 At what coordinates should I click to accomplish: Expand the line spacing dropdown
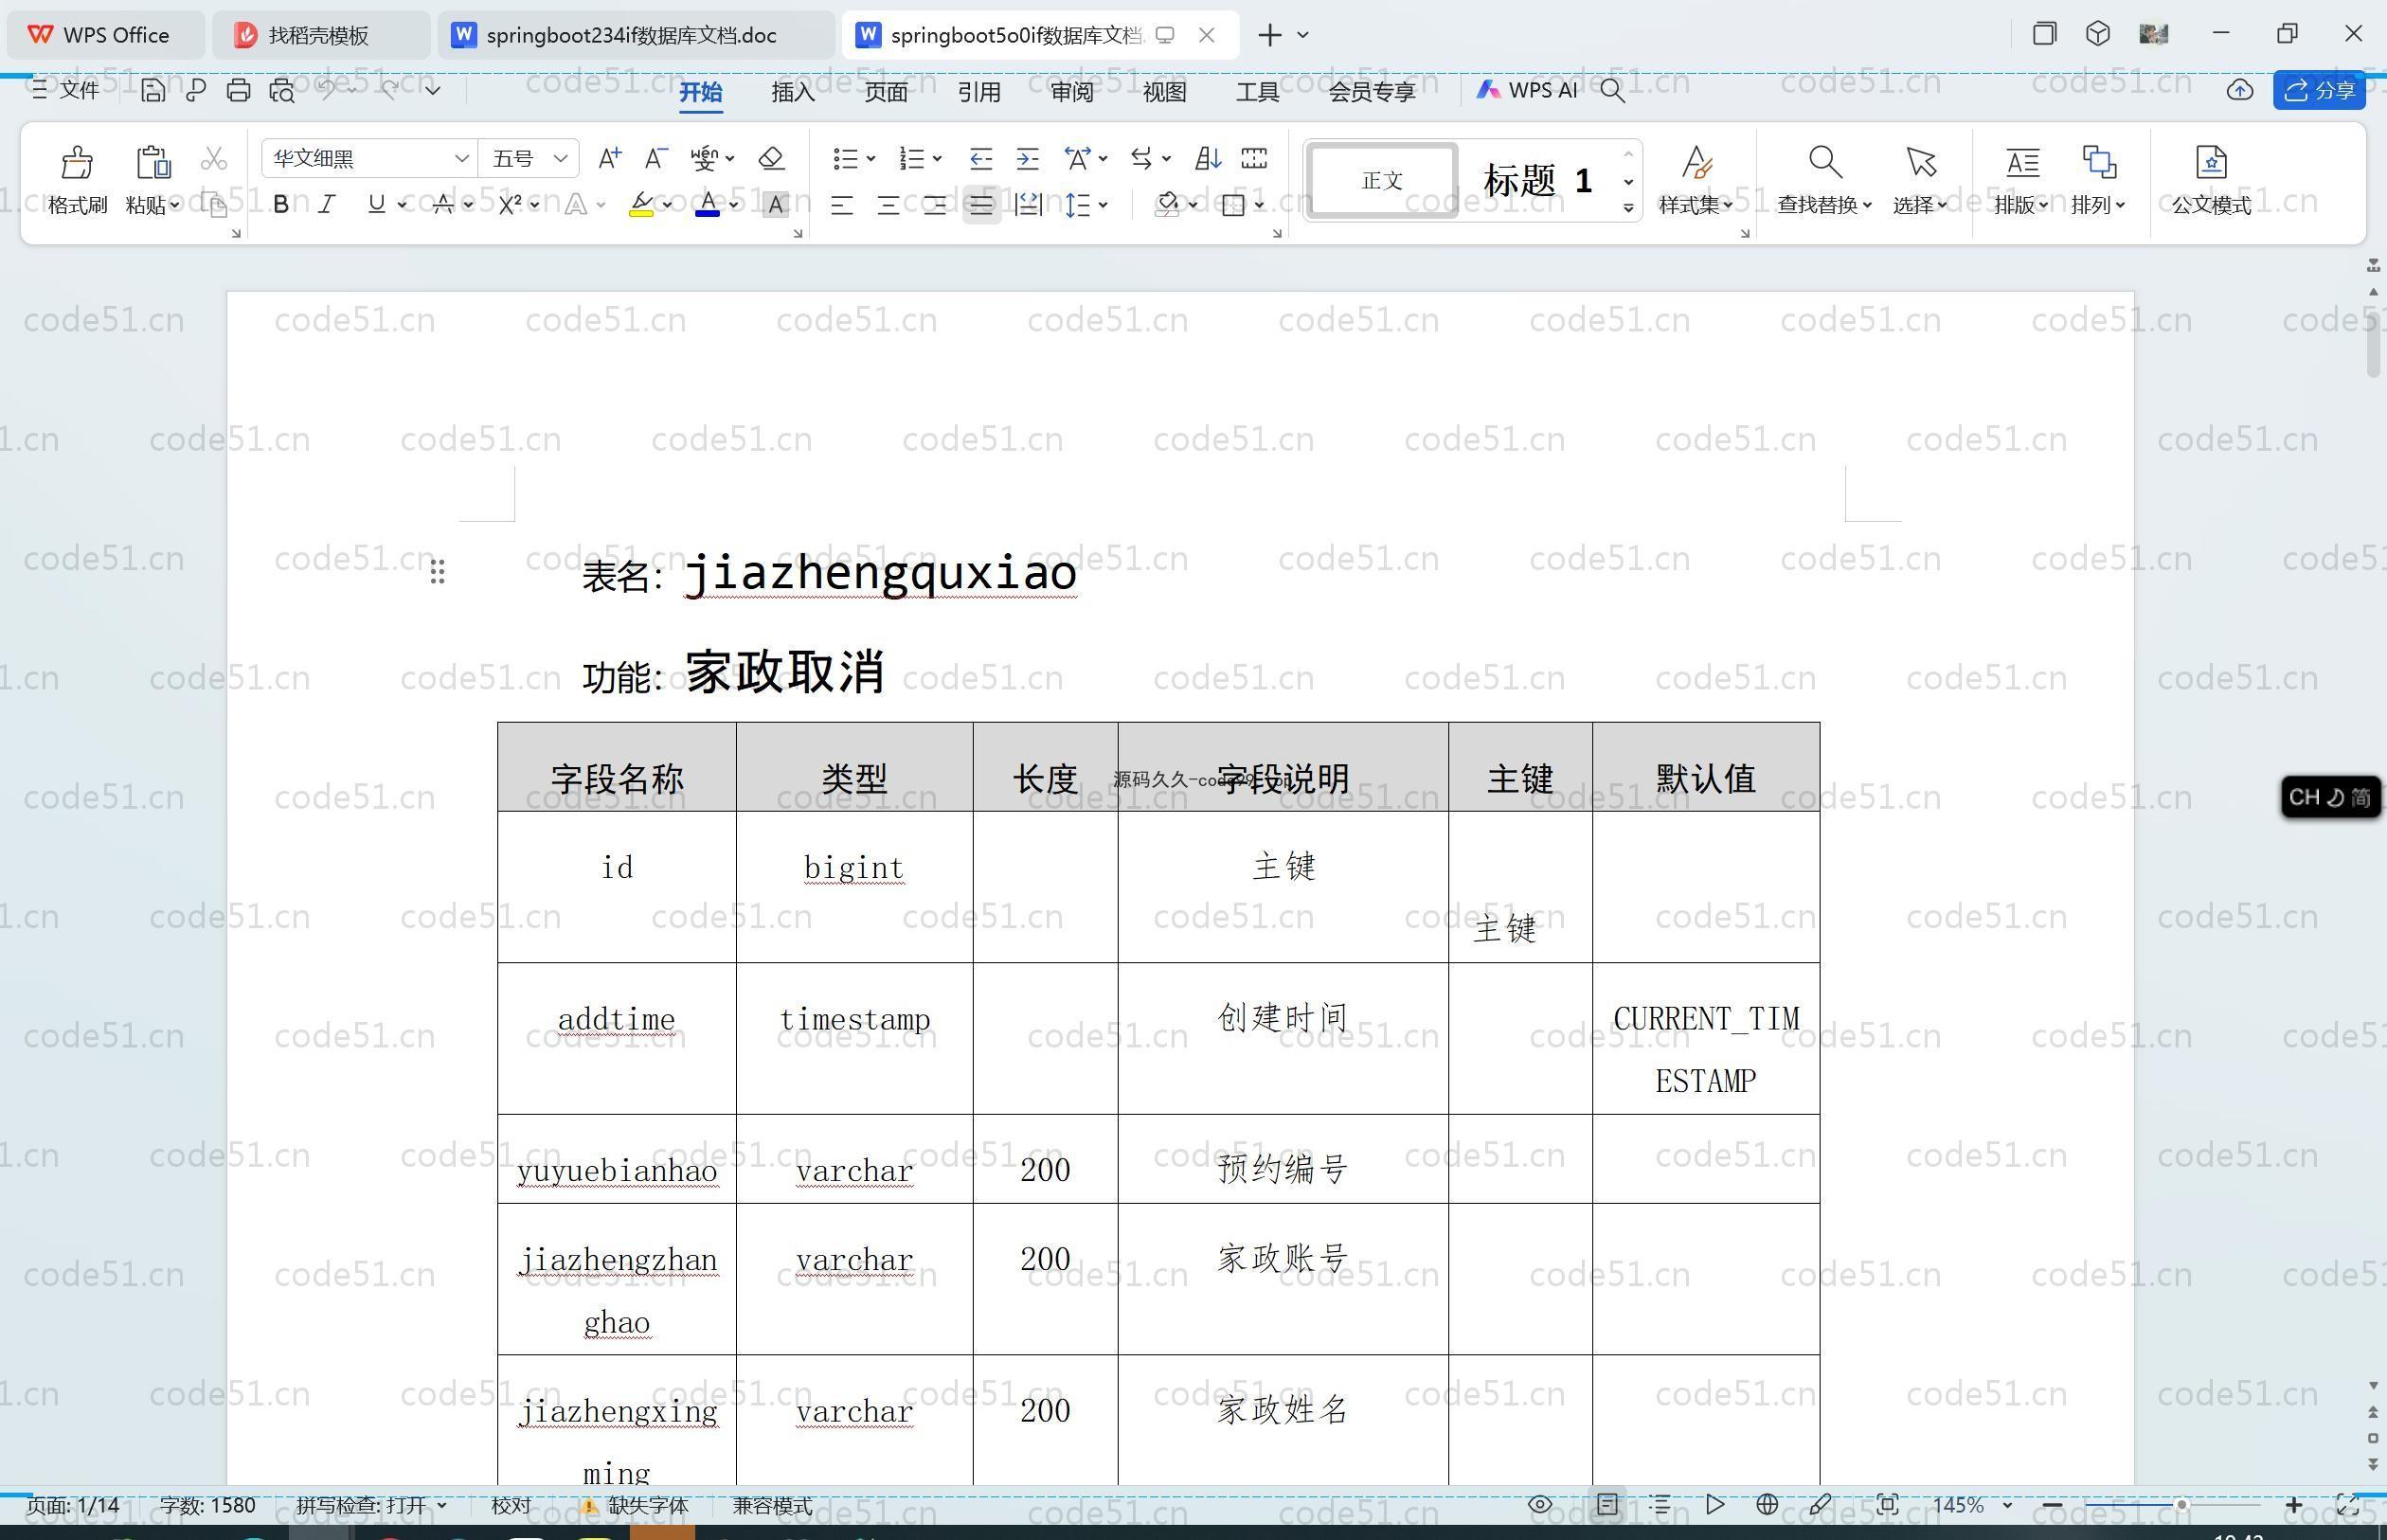pyautogui.click(x=1103, y=205)
